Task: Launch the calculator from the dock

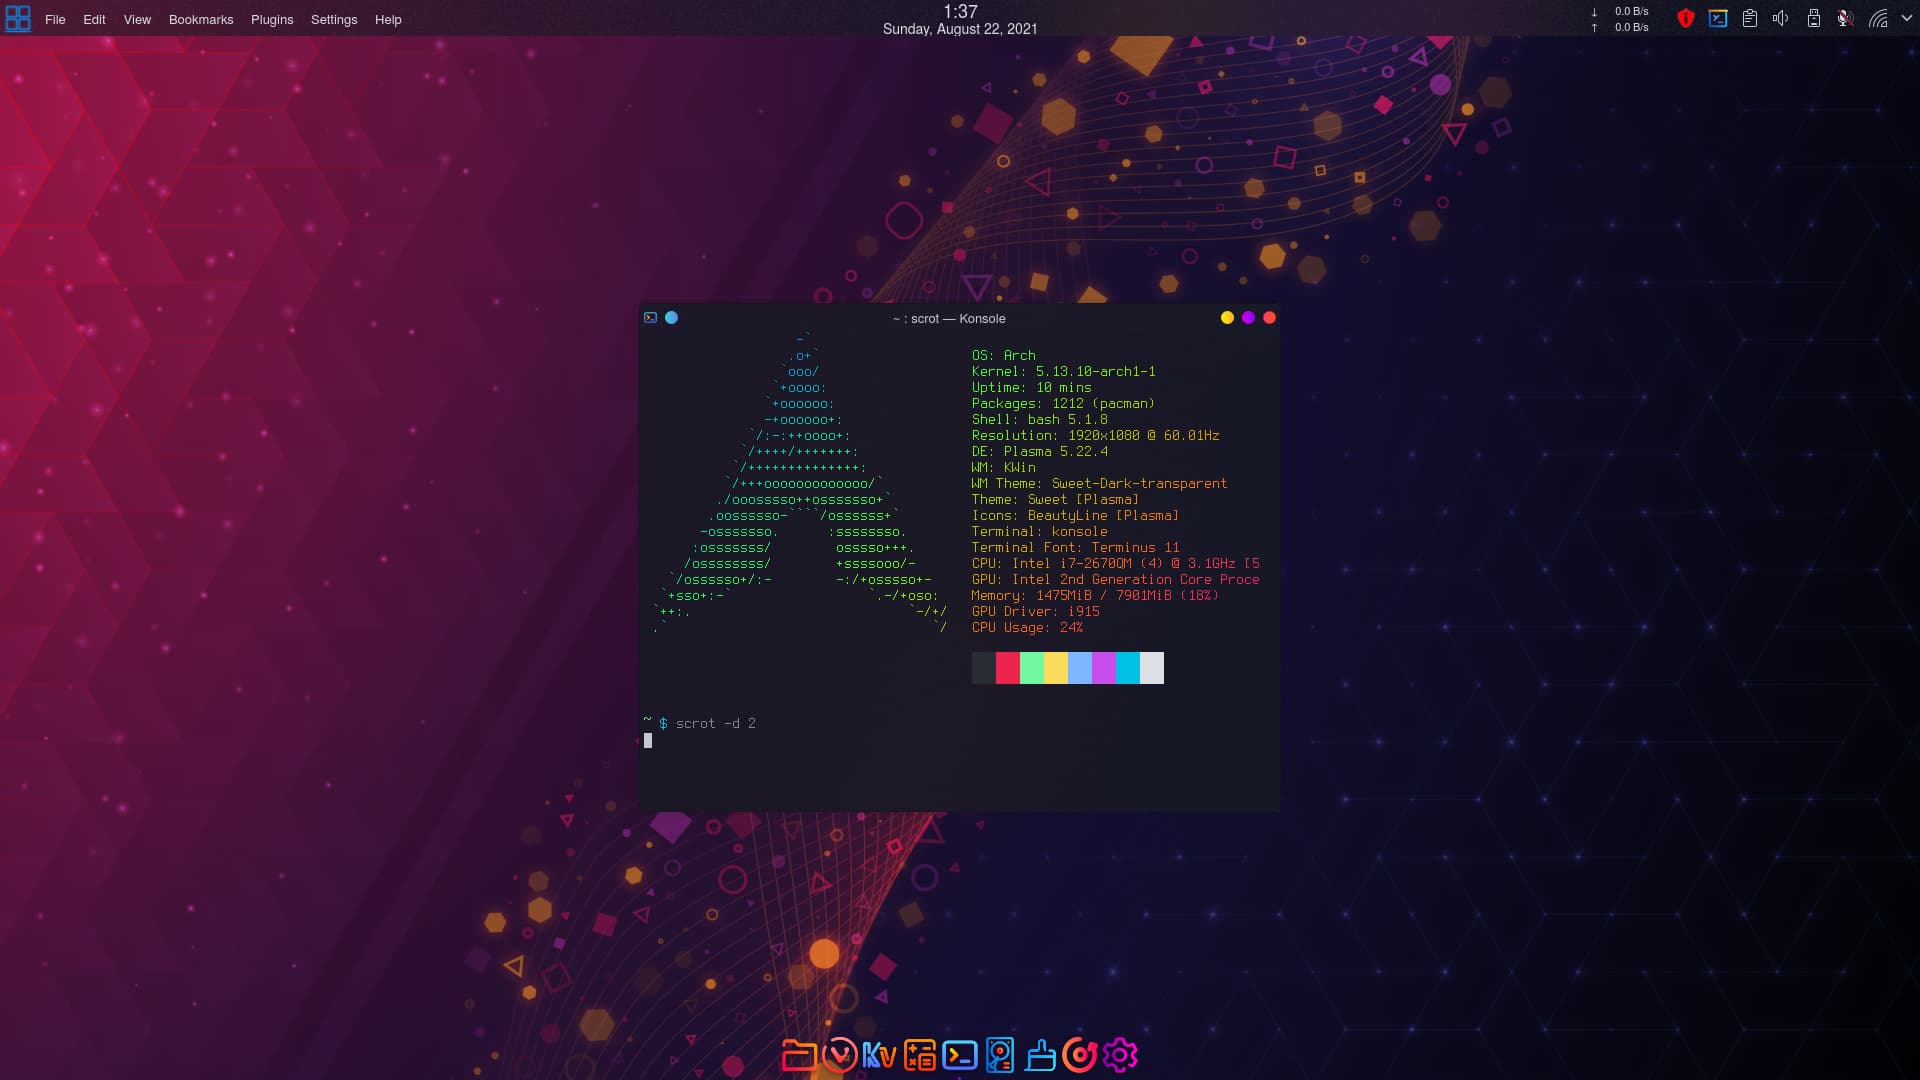Action: 919,1055
